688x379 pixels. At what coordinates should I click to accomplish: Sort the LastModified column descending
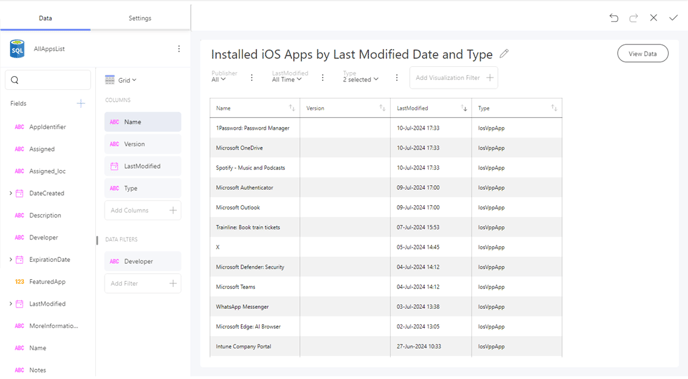point(464,108)
